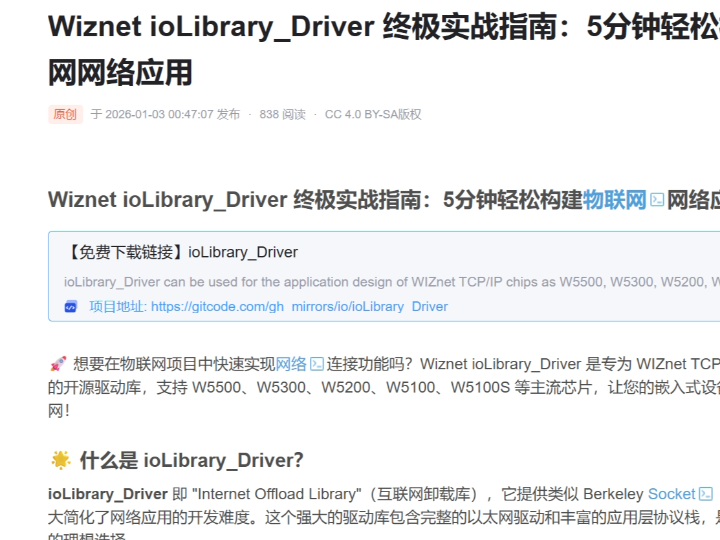This screenshot has width=720, height=540.
Task: Click the sun emoji beside 什么是 heading
Action: coord(61,460)
